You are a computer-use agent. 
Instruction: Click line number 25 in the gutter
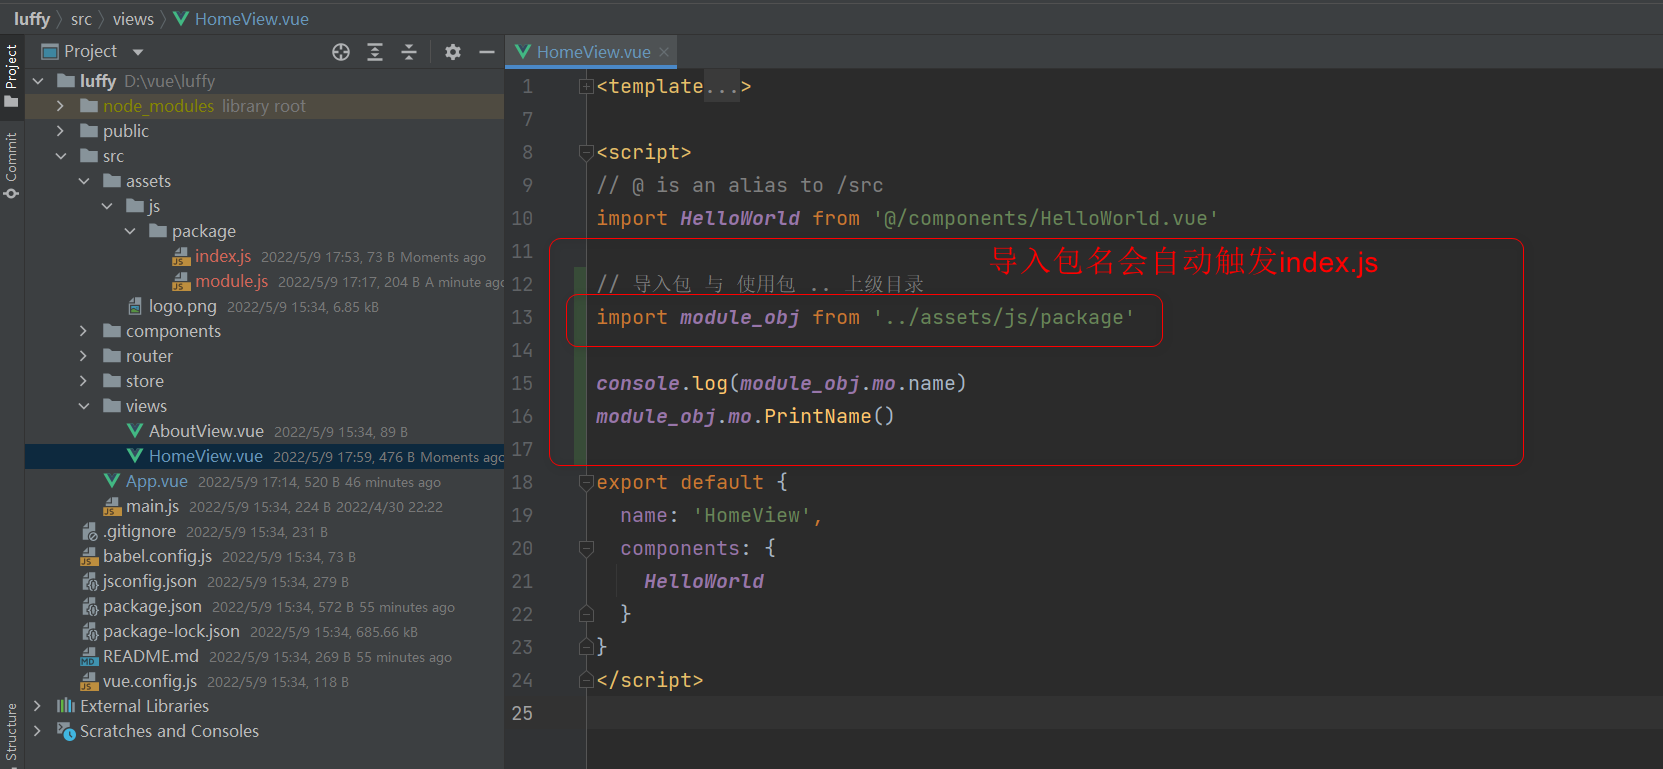(522, 714)
